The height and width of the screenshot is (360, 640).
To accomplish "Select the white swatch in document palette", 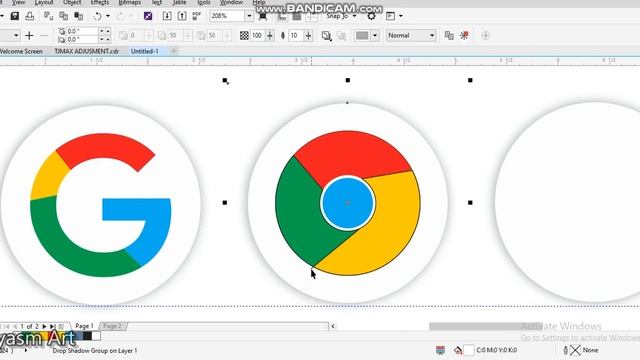I will point(96,336).
